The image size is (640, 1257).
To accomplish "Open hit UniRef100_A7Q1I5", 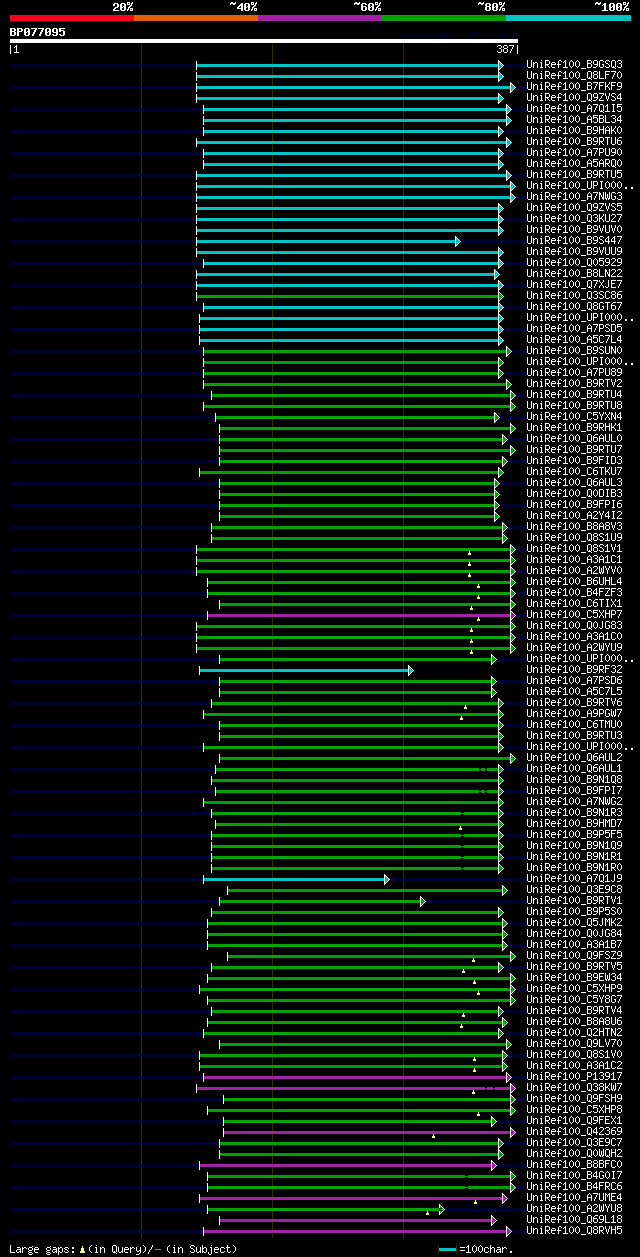I will pos(574,108).
